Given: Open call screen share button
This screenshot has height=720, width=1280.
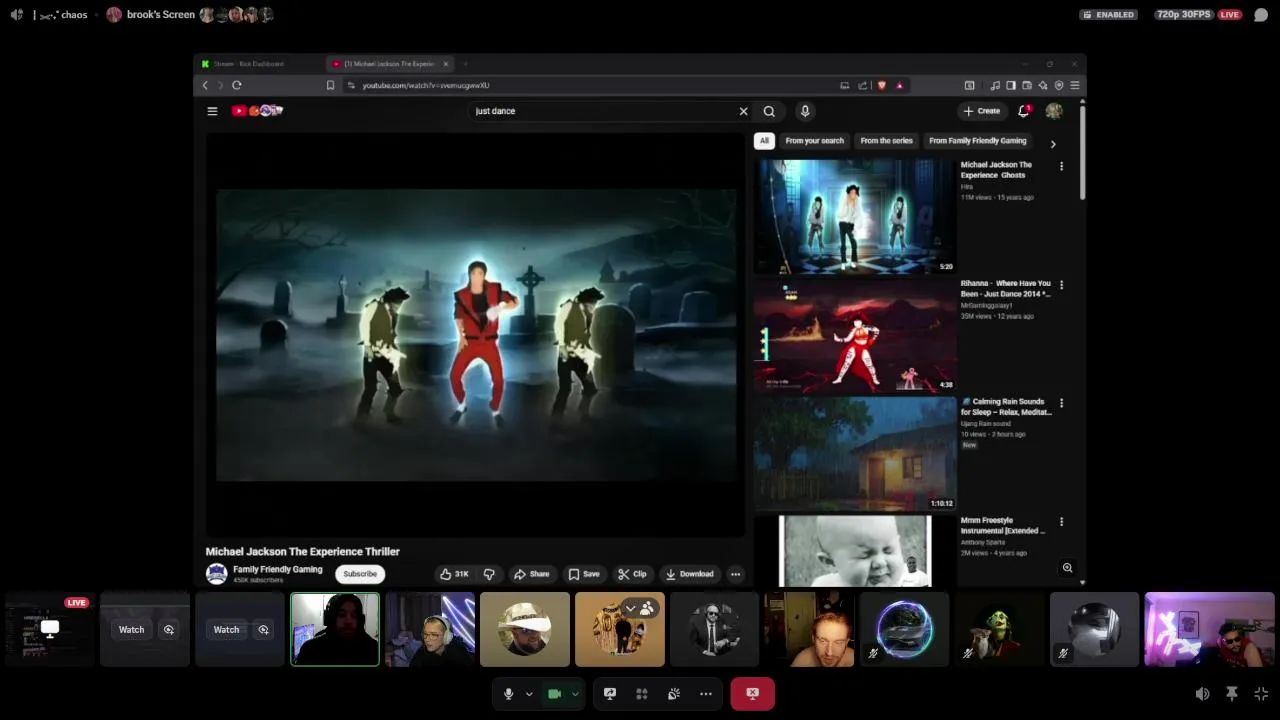Looking at the screenshot, I should [610, 694].
